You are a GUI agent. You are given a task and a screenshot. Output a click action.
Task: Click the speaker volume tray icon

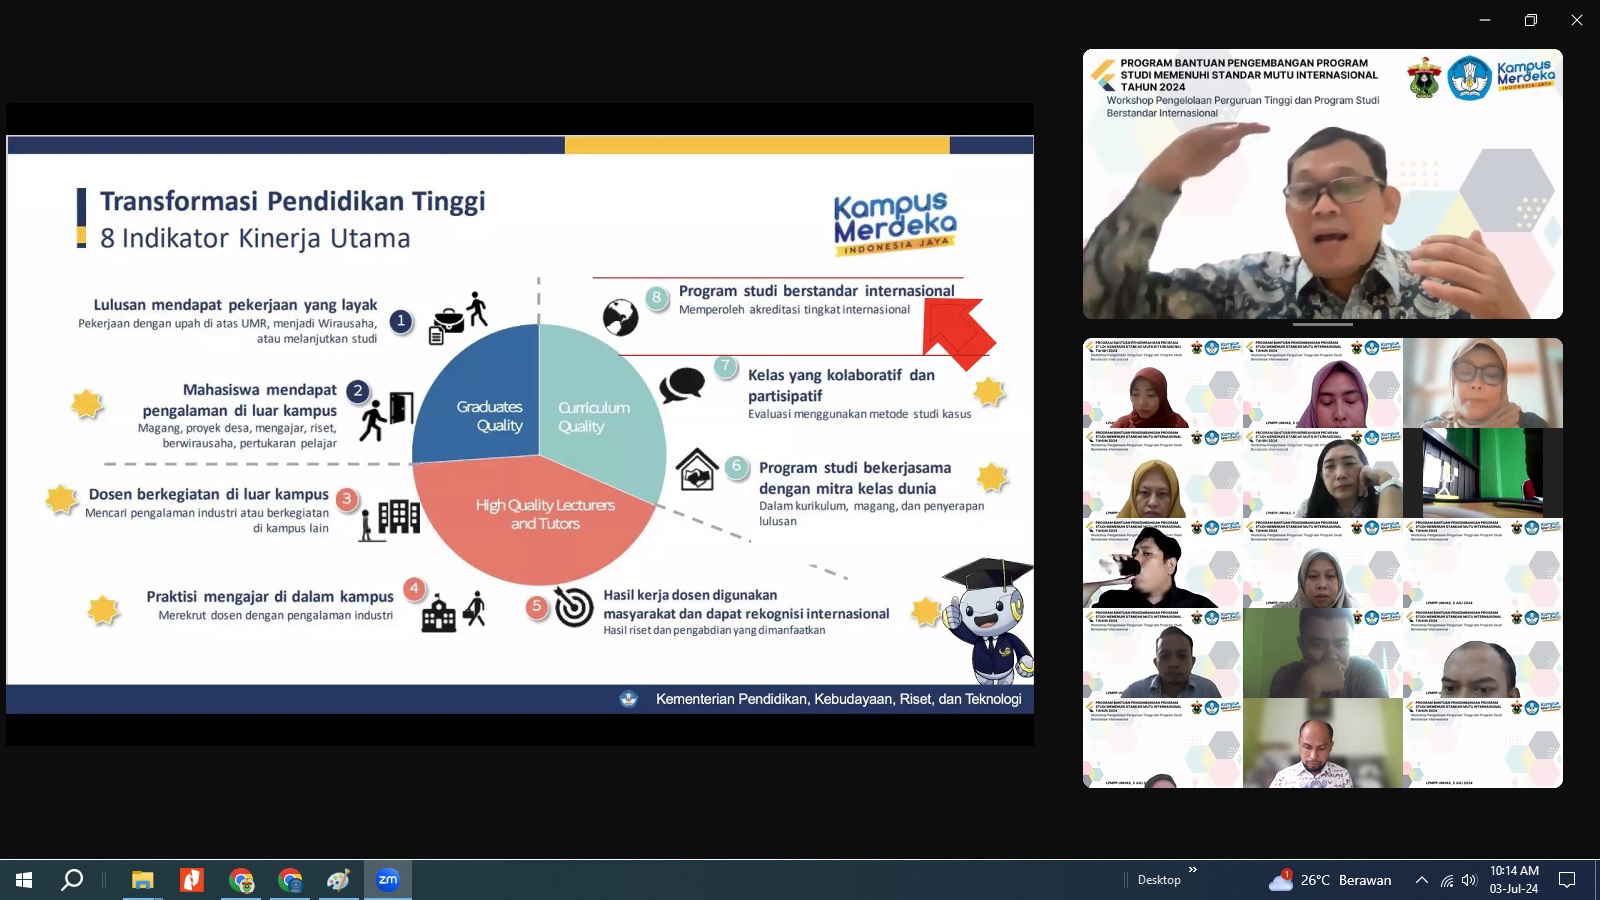[1468, 880]
